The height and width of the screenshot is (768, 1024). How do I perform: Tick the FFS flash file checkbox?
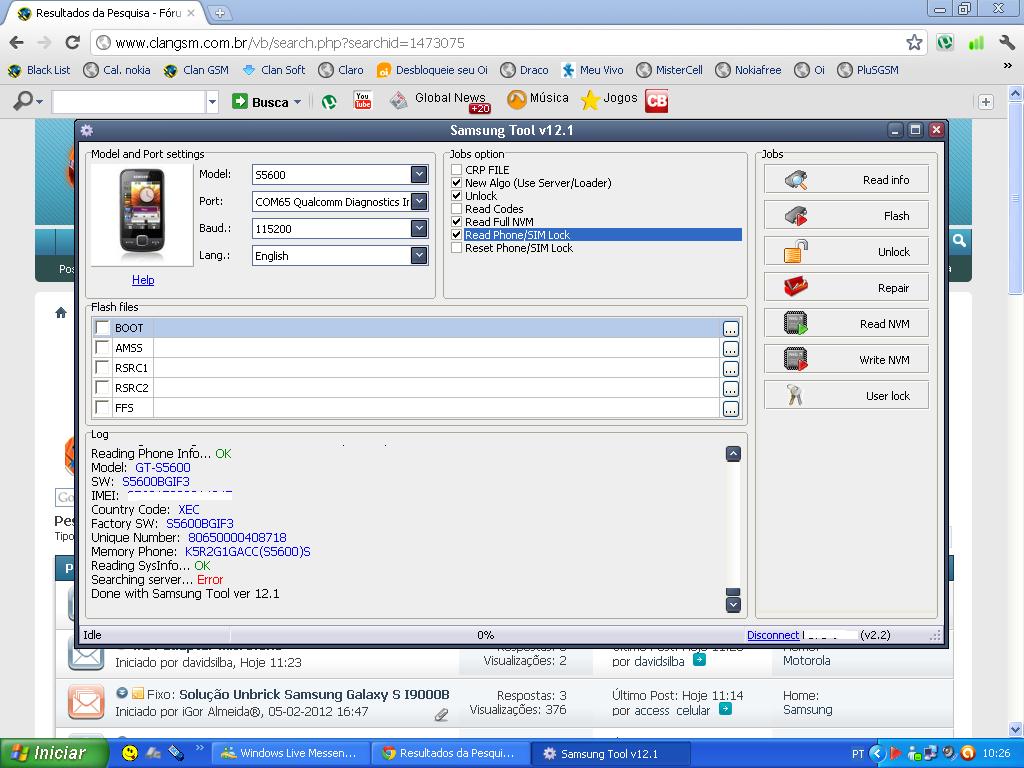pos(103,408)
